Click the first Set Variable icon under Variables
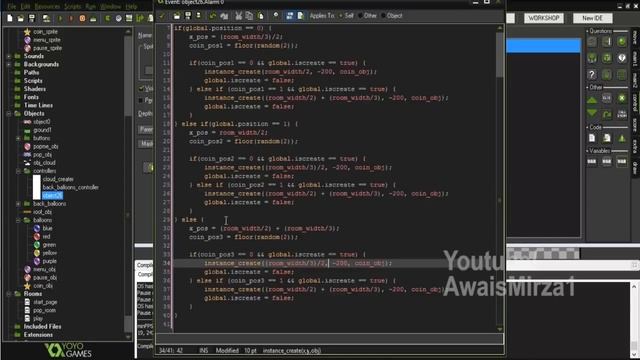Viewport: 640px width, 360px height. click(x=592, y=162)
